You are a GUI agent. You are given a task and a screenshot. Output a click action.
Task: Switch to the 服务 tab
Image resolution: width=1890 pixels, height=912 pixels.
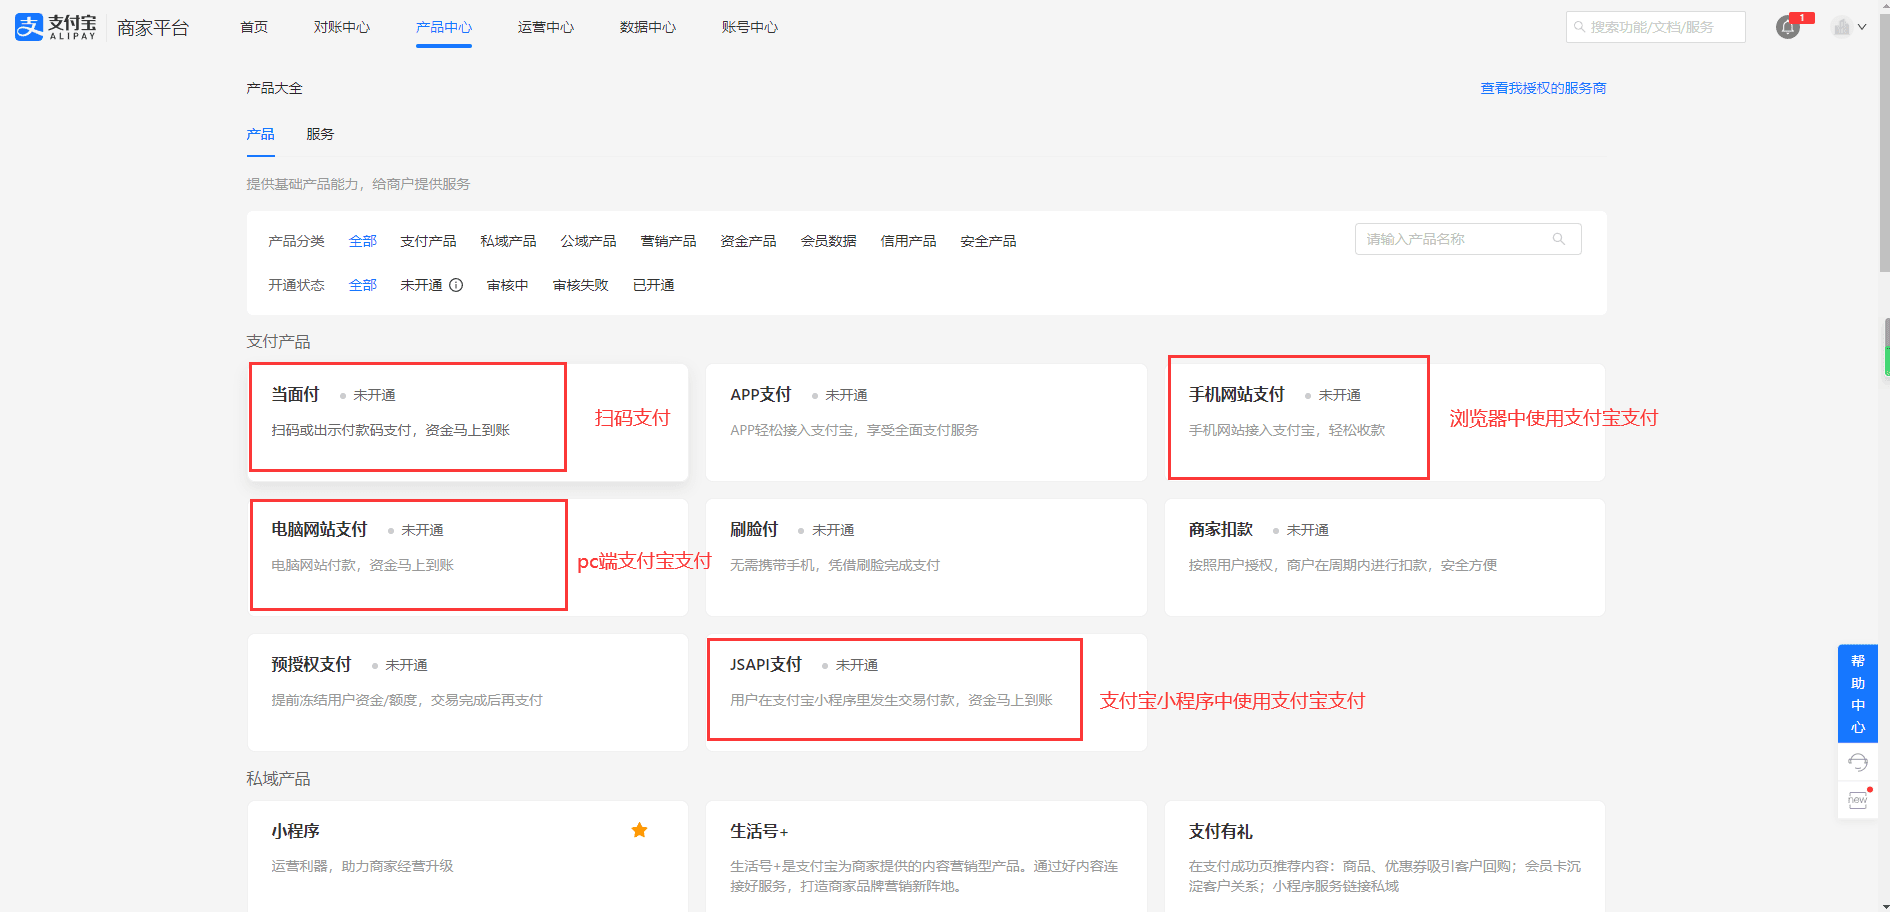coord(320,134)
